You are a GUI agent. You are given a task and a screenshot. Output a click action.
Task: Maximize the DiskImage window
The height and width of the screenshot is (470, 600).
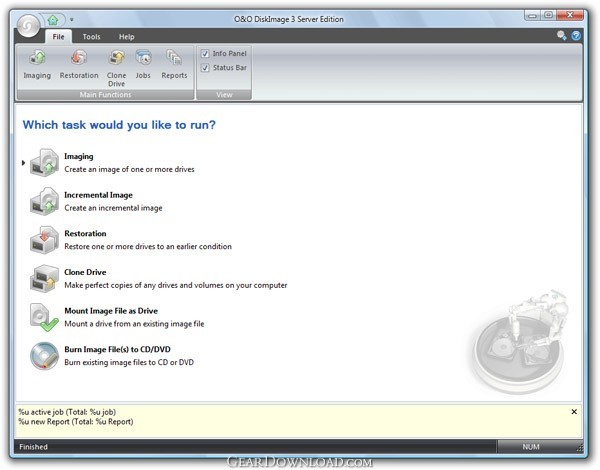548,15
